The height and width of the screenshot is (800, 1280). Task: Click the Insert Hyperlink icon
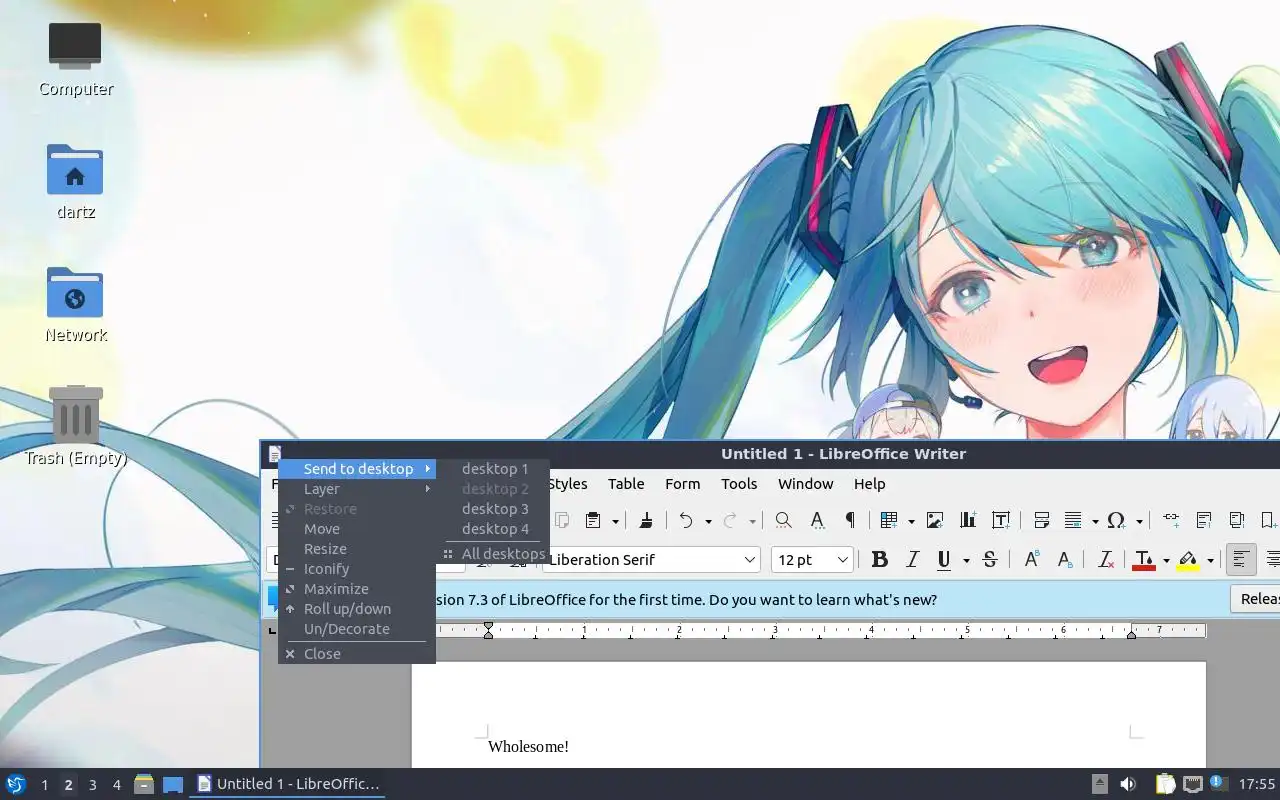1171,520
